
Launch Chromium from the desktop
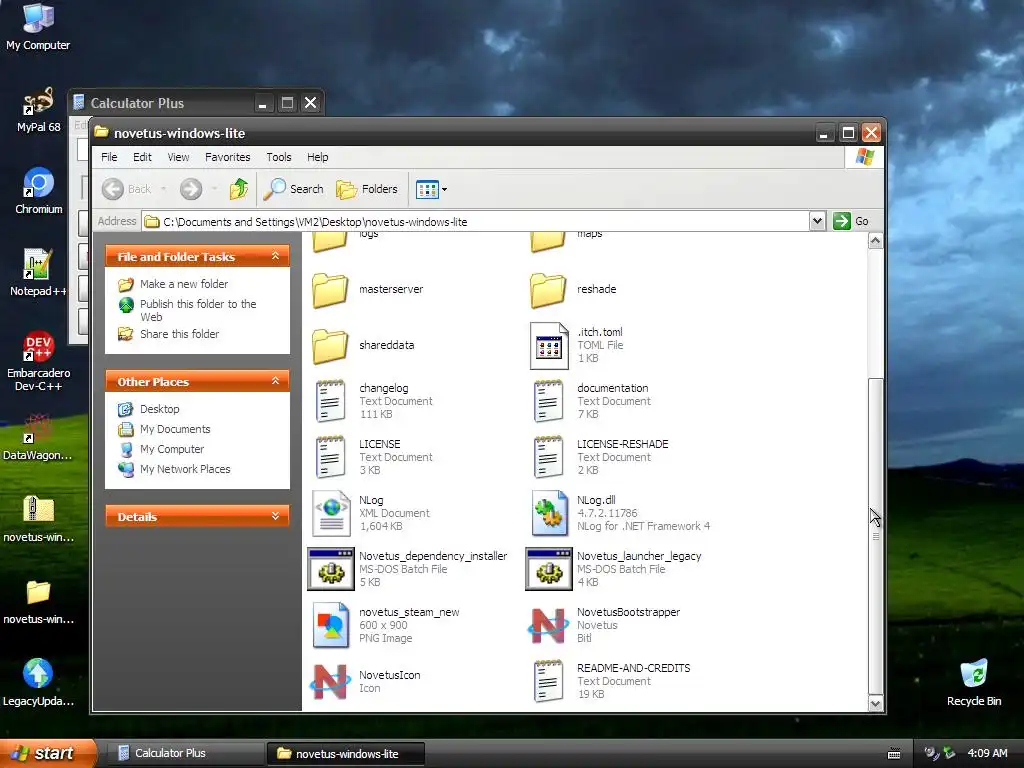coord(39,191)
